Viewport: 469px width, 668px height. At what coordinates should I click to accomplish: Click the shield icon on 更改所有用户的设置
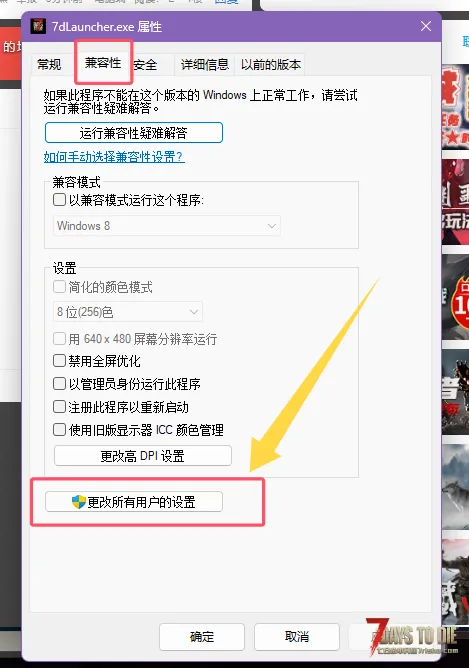(79, 501)
